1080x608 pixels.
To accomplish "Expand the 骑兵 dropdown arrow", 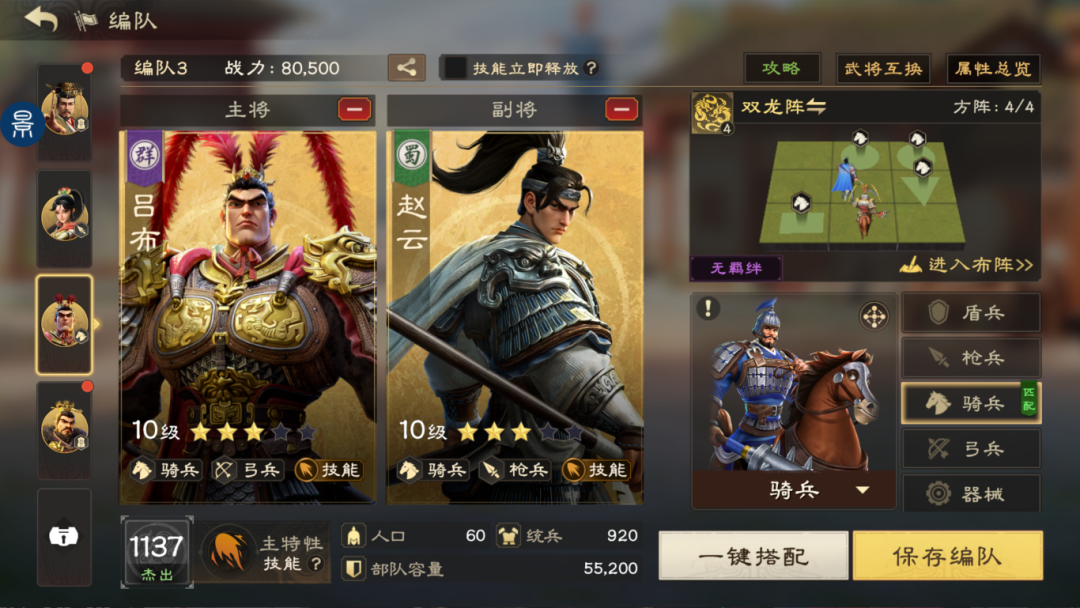I will click(x=862, y=490).
